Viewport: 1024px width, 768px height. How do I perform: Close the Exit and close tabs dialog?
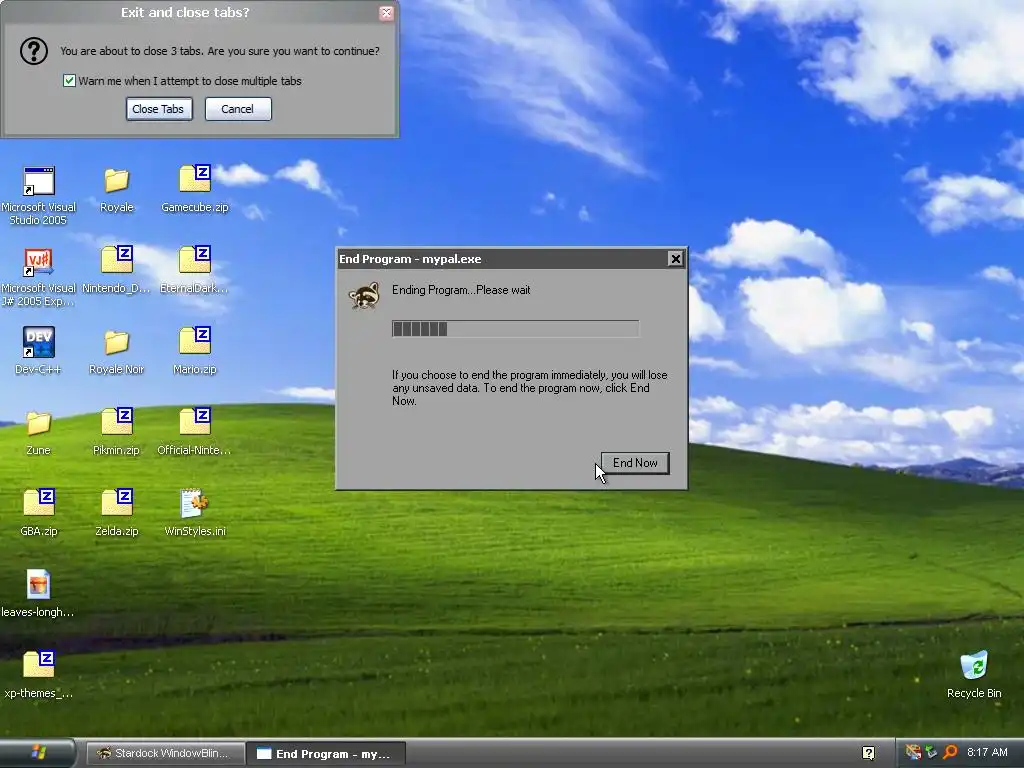click(x=386, y=12)
